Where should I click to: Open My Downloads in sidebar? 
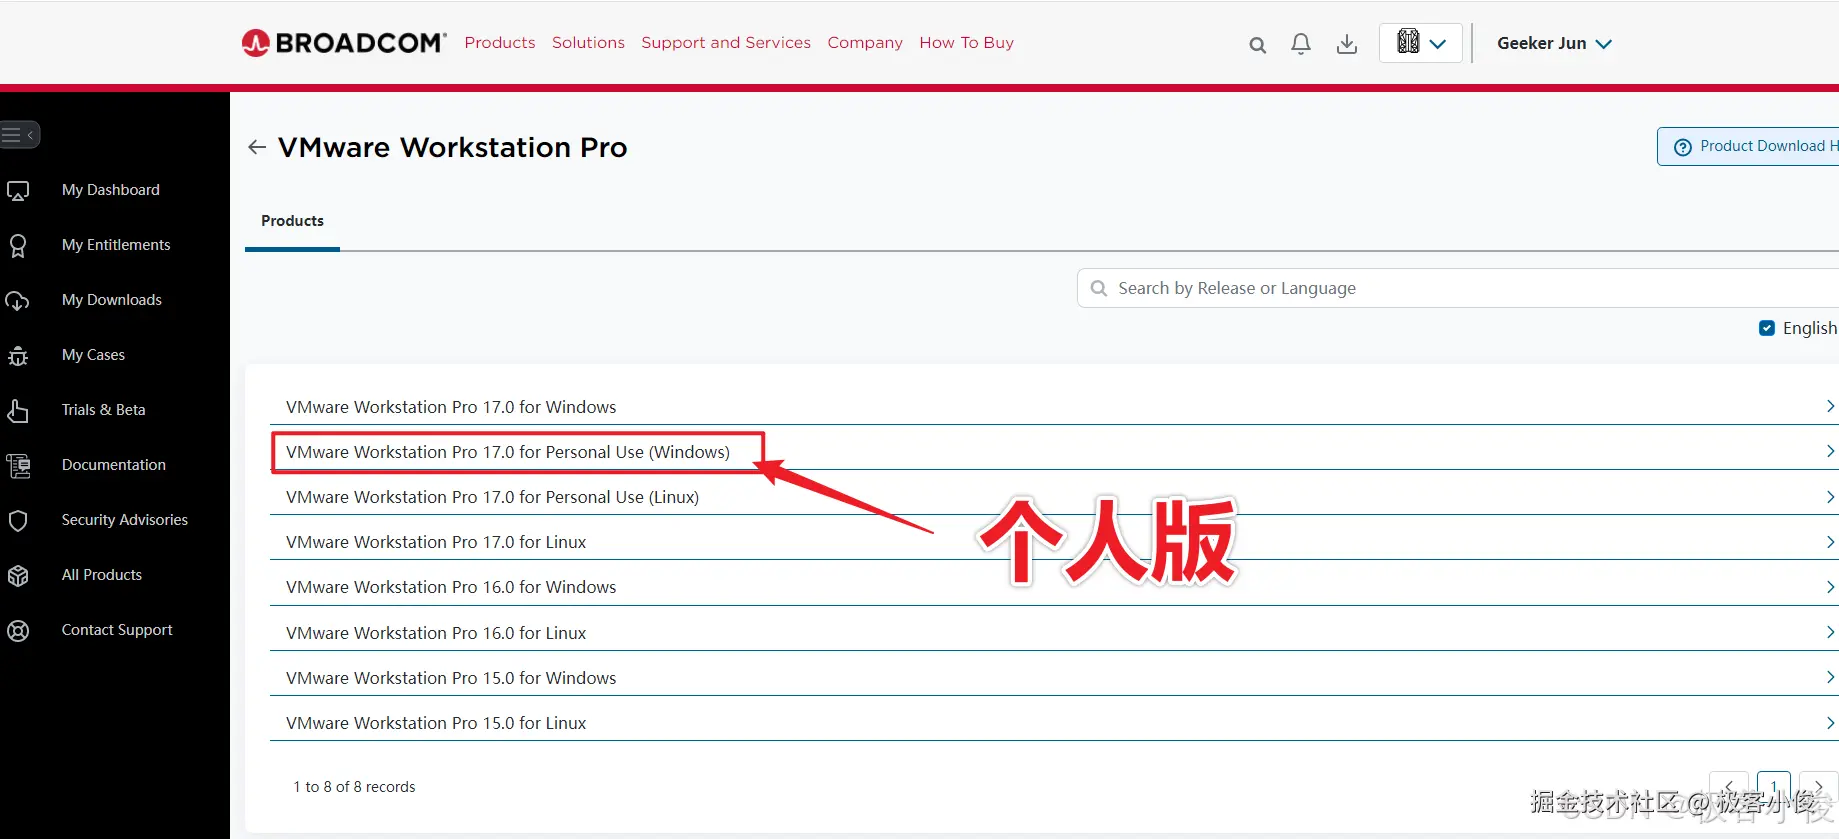point(112,300)
